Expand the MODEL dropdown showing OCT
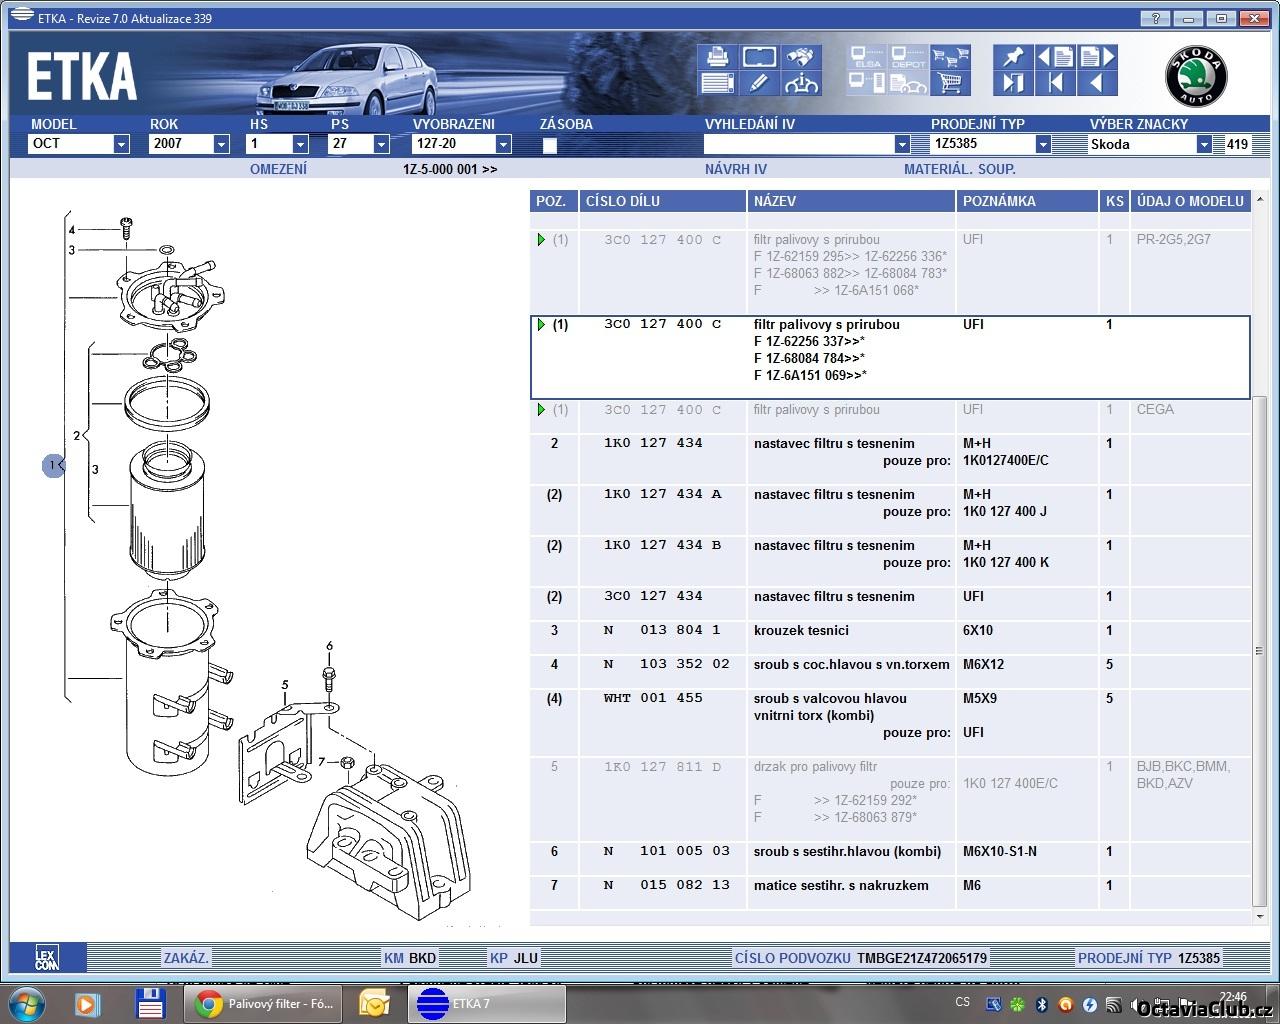This screenshot has width=1280, height=1024. [121, 144]
